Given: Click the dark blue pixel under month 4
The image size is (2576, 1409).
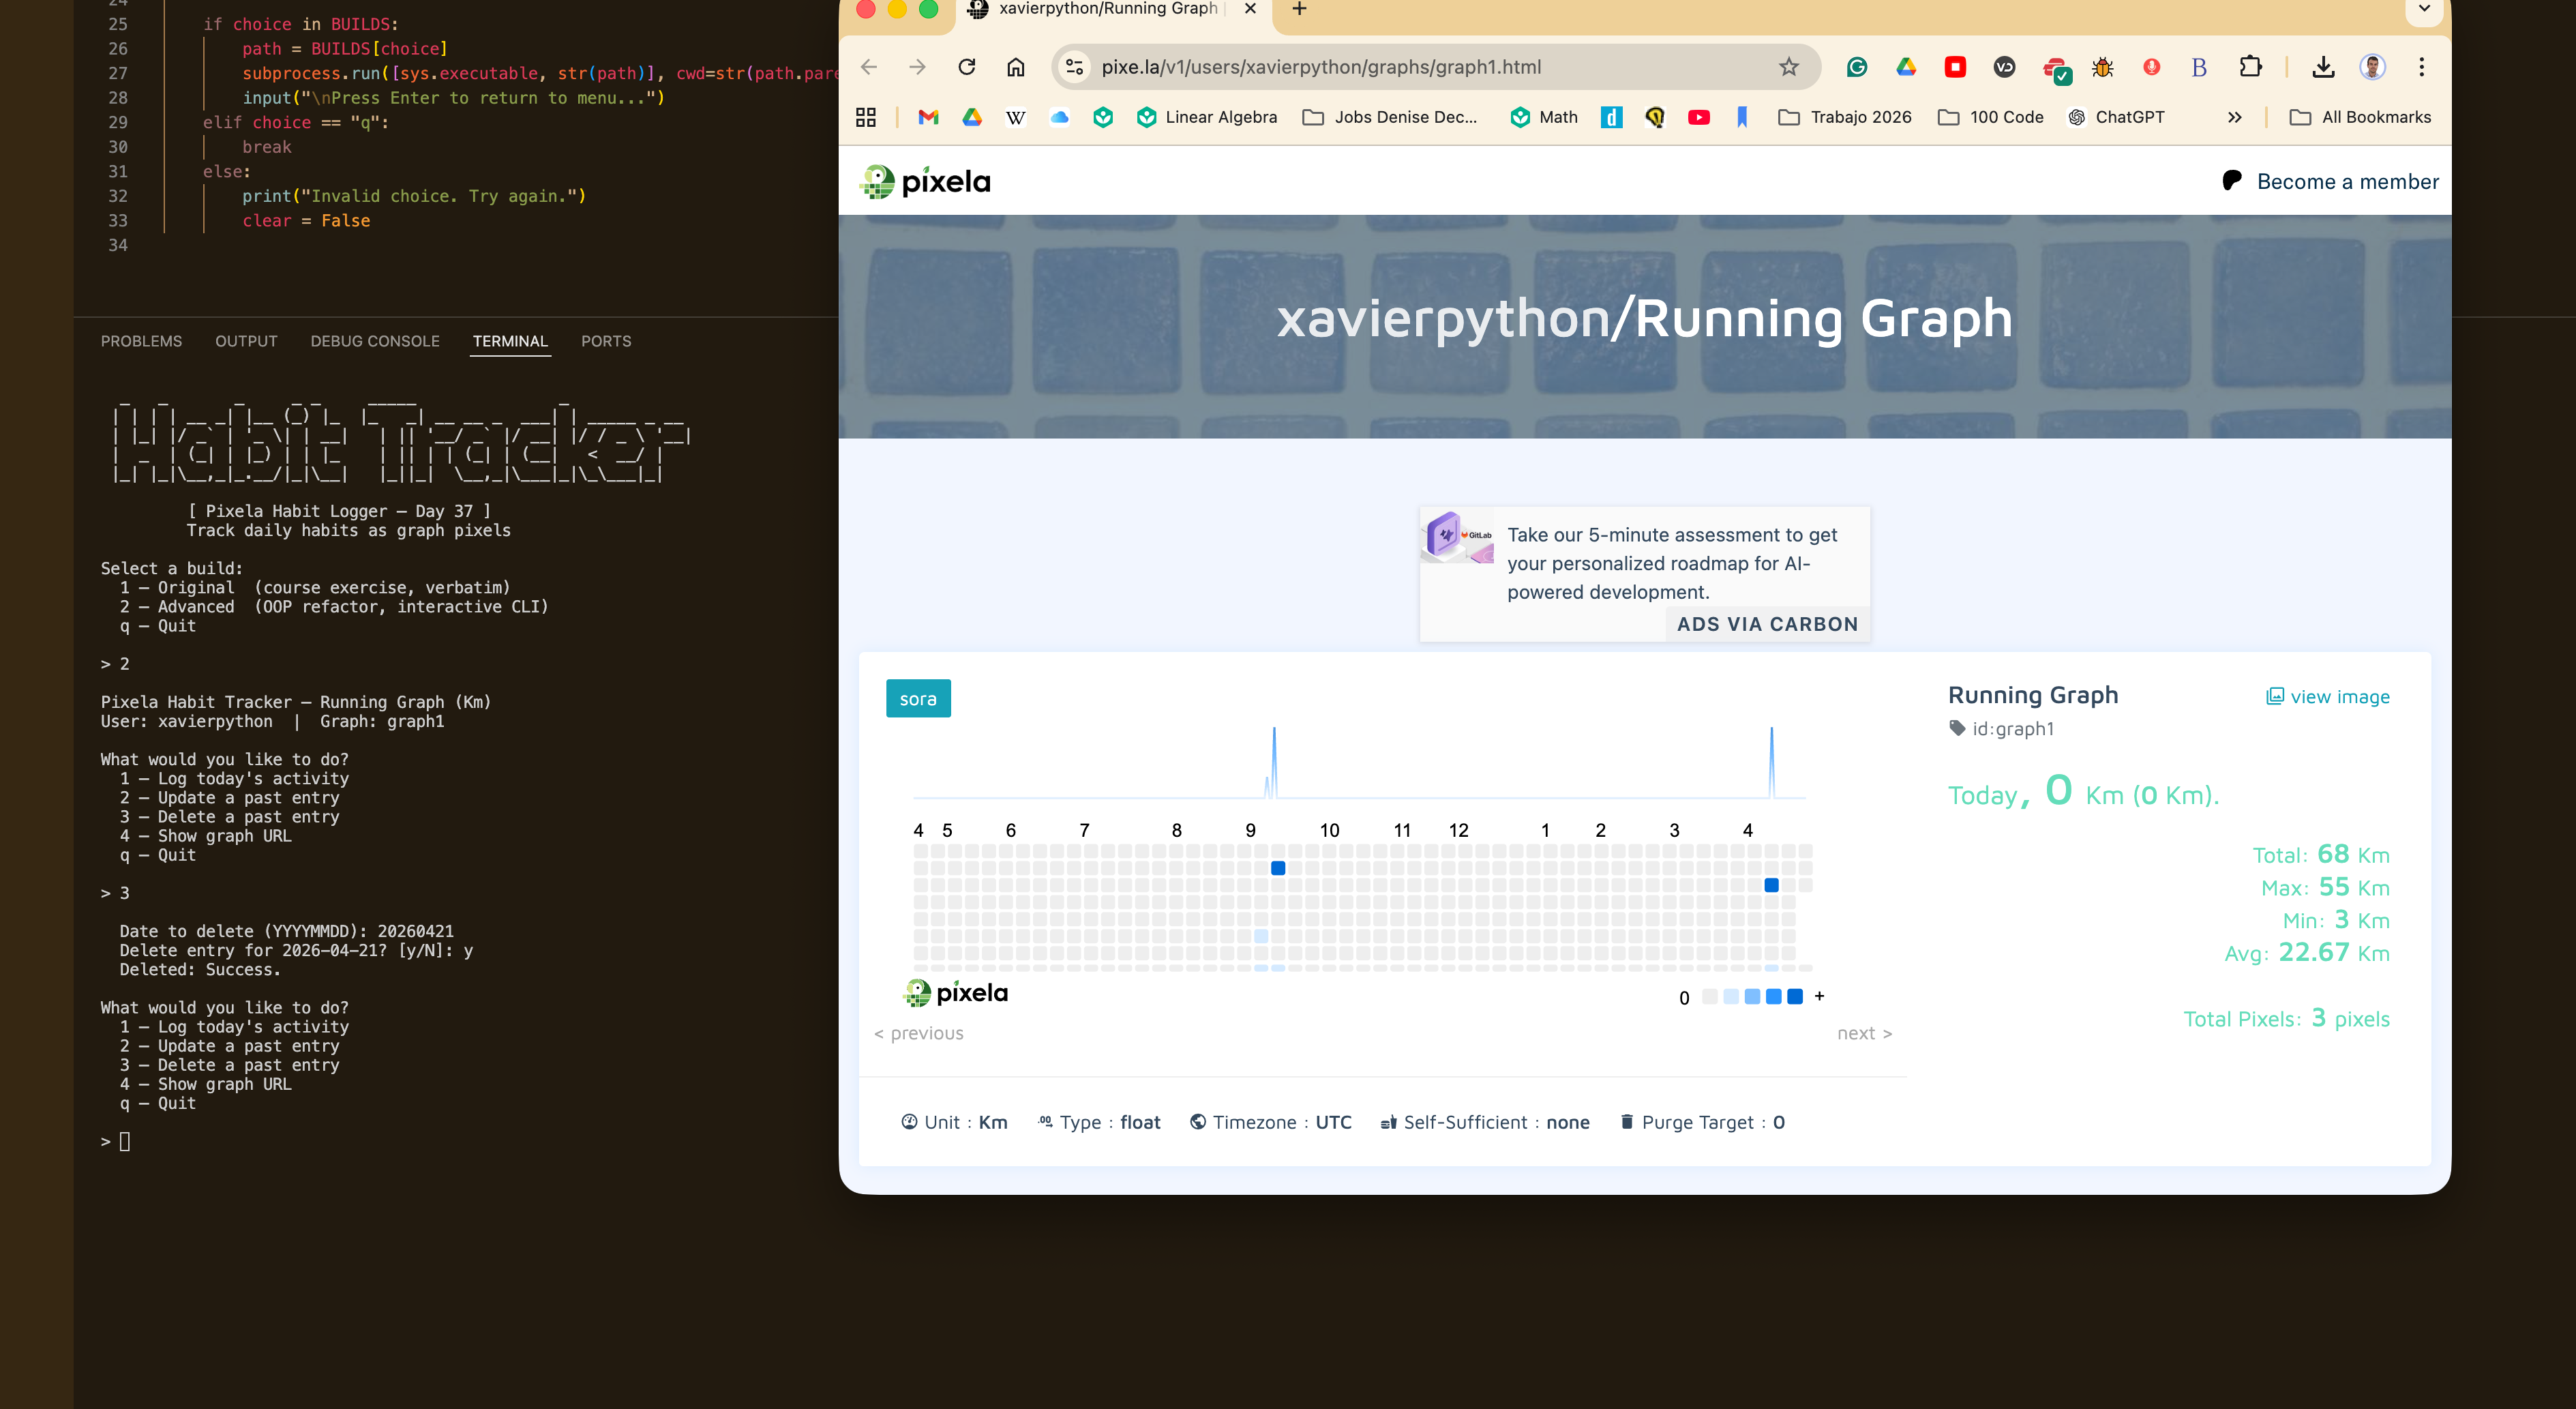Looking at the screenshot, I should coord(1771,885).
